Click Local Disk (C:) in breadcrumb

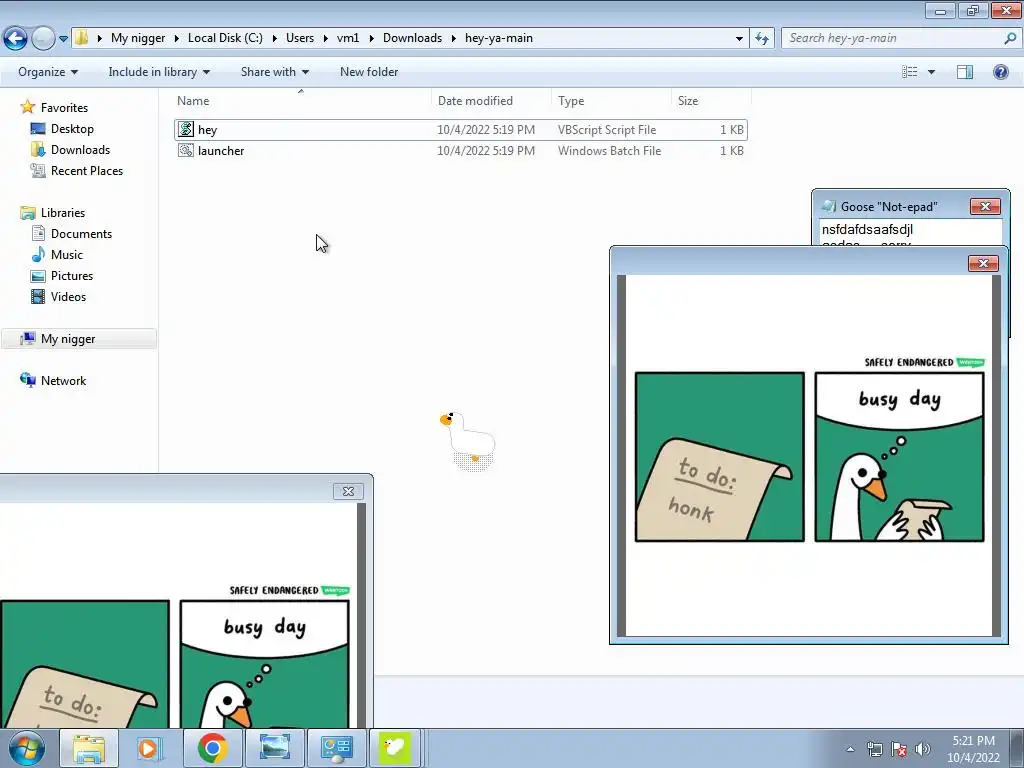[225, 38]
